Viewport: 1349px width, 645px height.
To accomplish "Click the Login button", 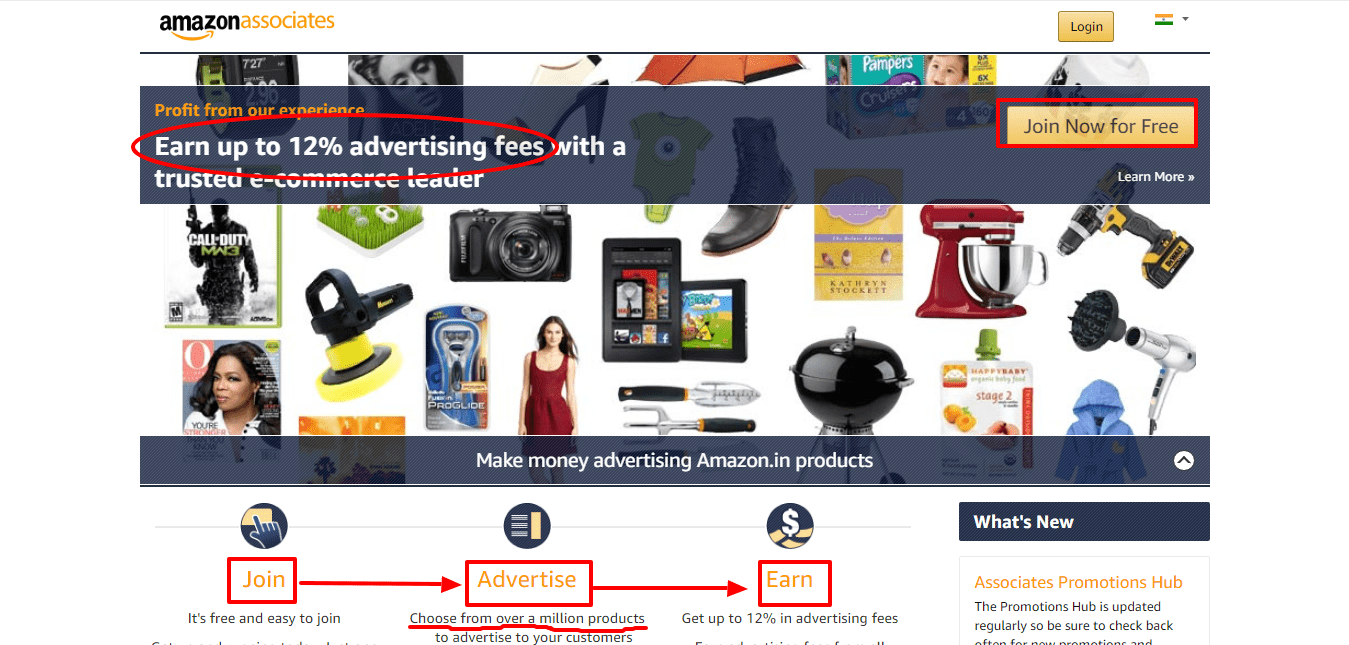I will tap(1086, 27).
